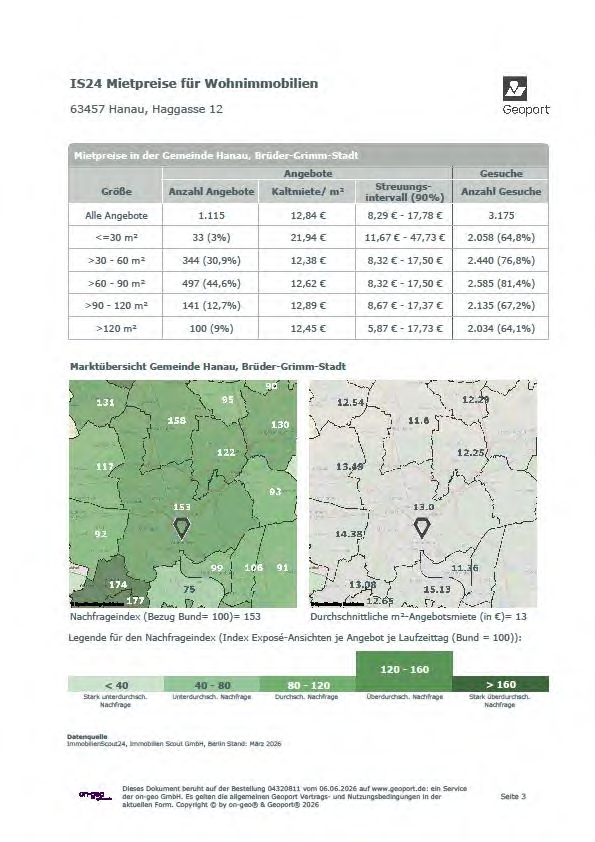Click the 'Alle Angebote' row label

pos(116,215)
